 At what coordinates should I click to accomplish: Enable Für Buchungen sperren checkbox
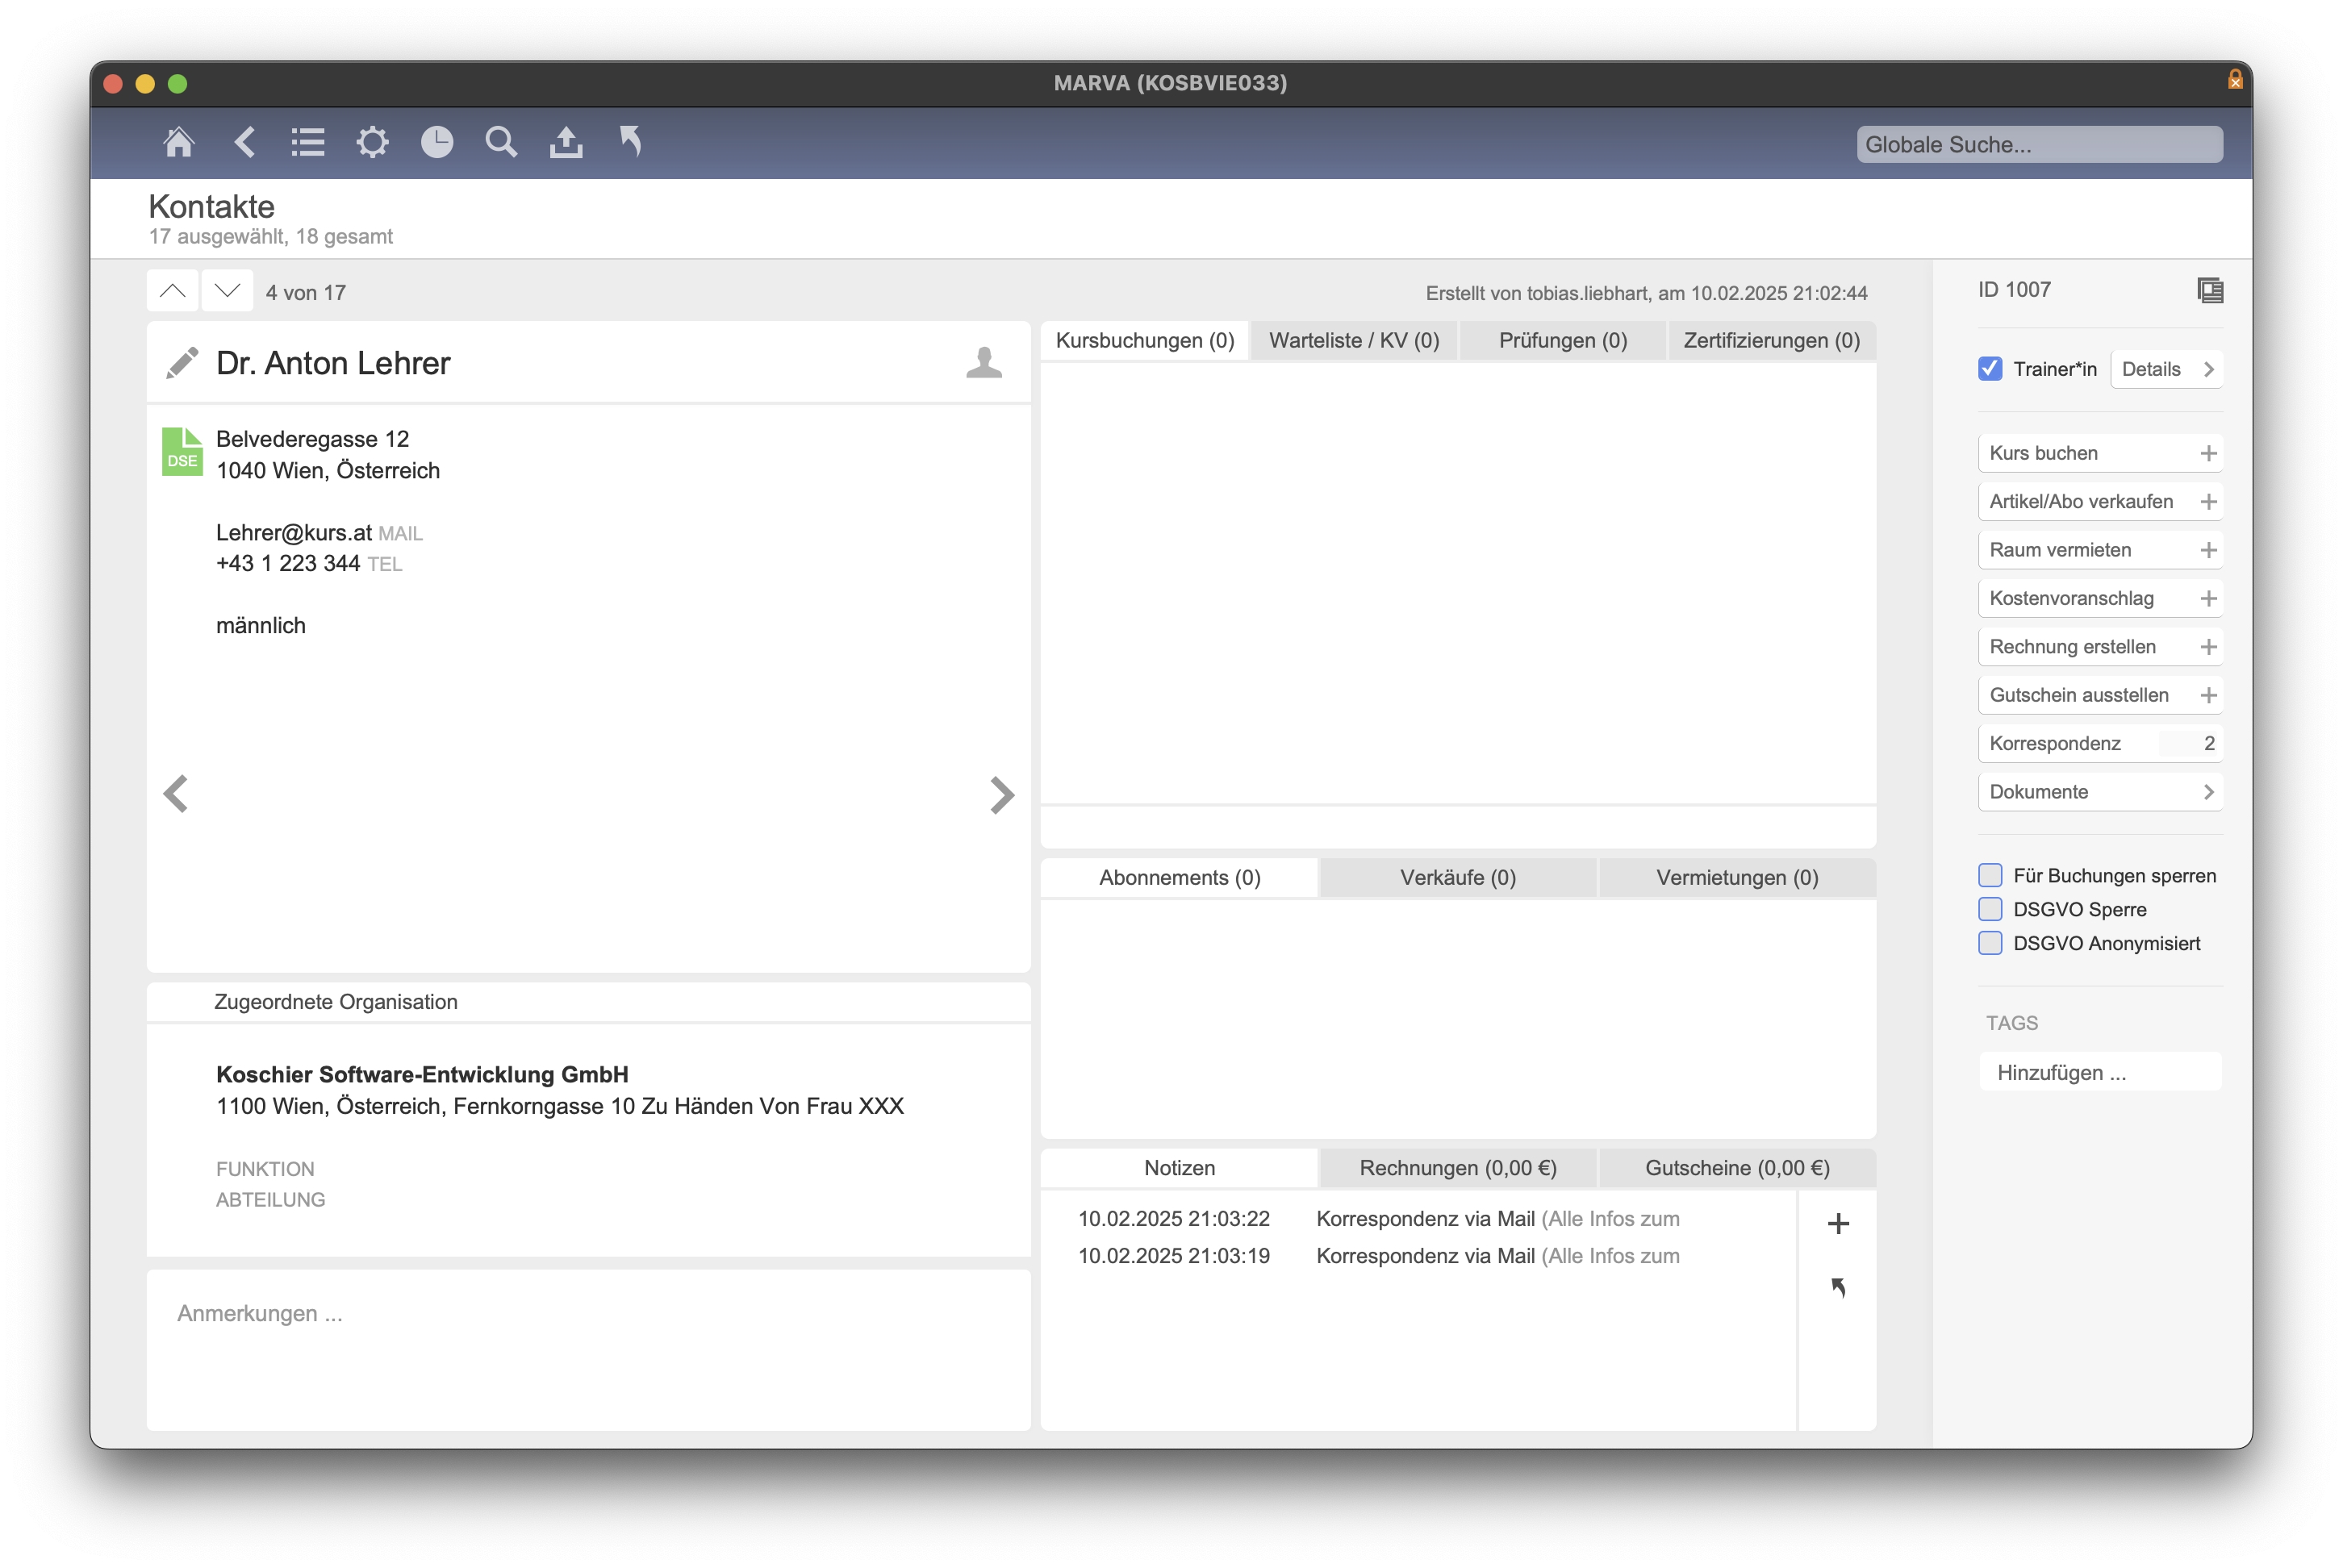pos(1990,876)
